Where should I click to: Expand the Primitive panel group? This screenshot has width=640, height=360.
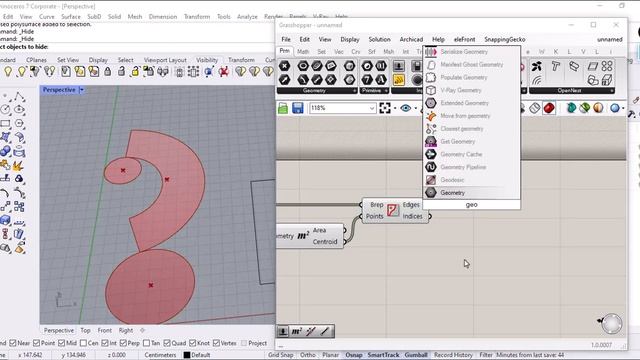point(386,91)
